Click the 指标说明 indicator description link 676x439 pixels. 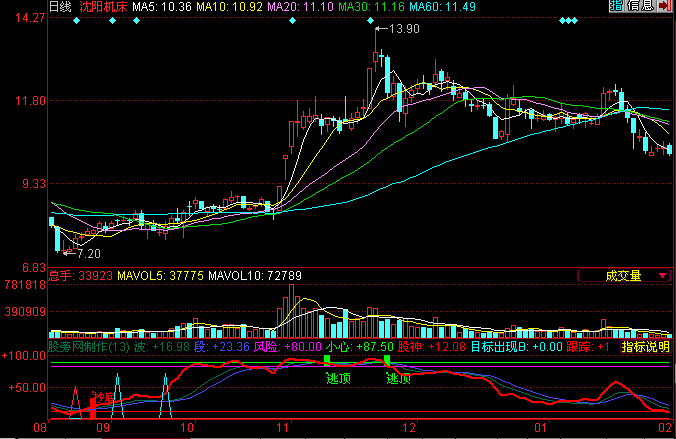pyautogui.click(x=645, y=347)
